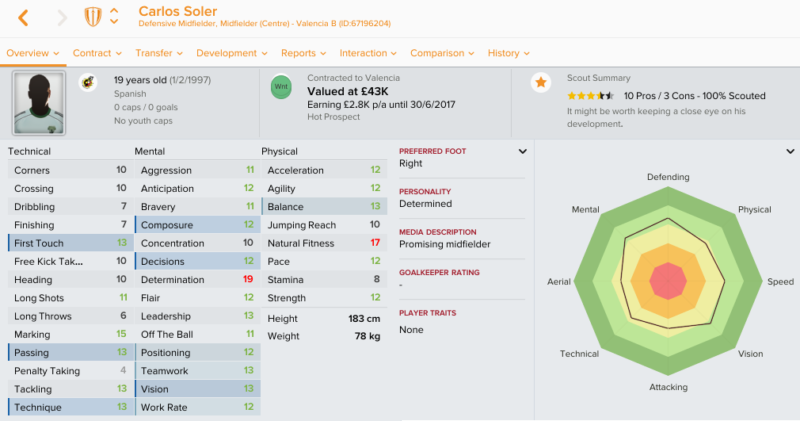The height and width of the screenshot is (421, 800).
Task: Open the Development menu
Action: click(x=232, y=53)
